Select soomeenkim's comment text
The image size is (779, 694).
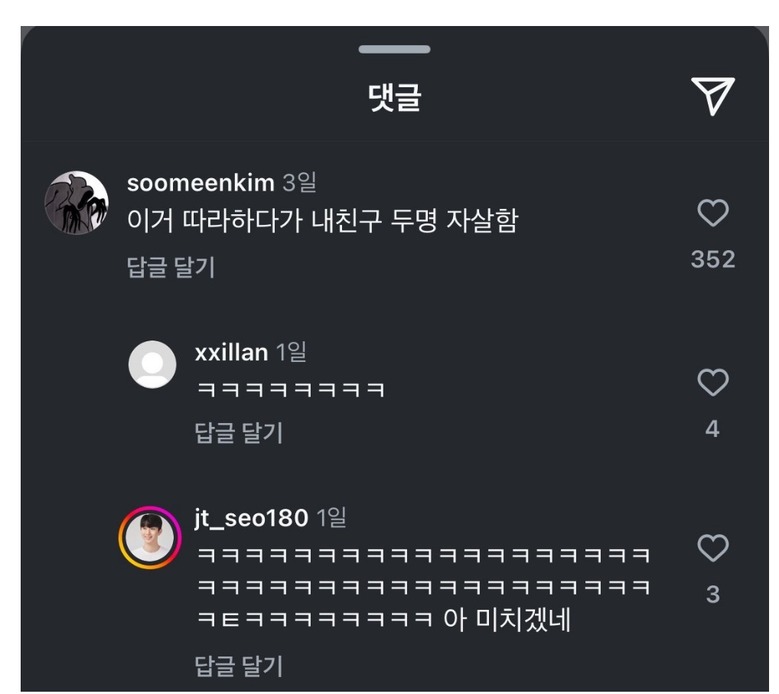point(322,221)
